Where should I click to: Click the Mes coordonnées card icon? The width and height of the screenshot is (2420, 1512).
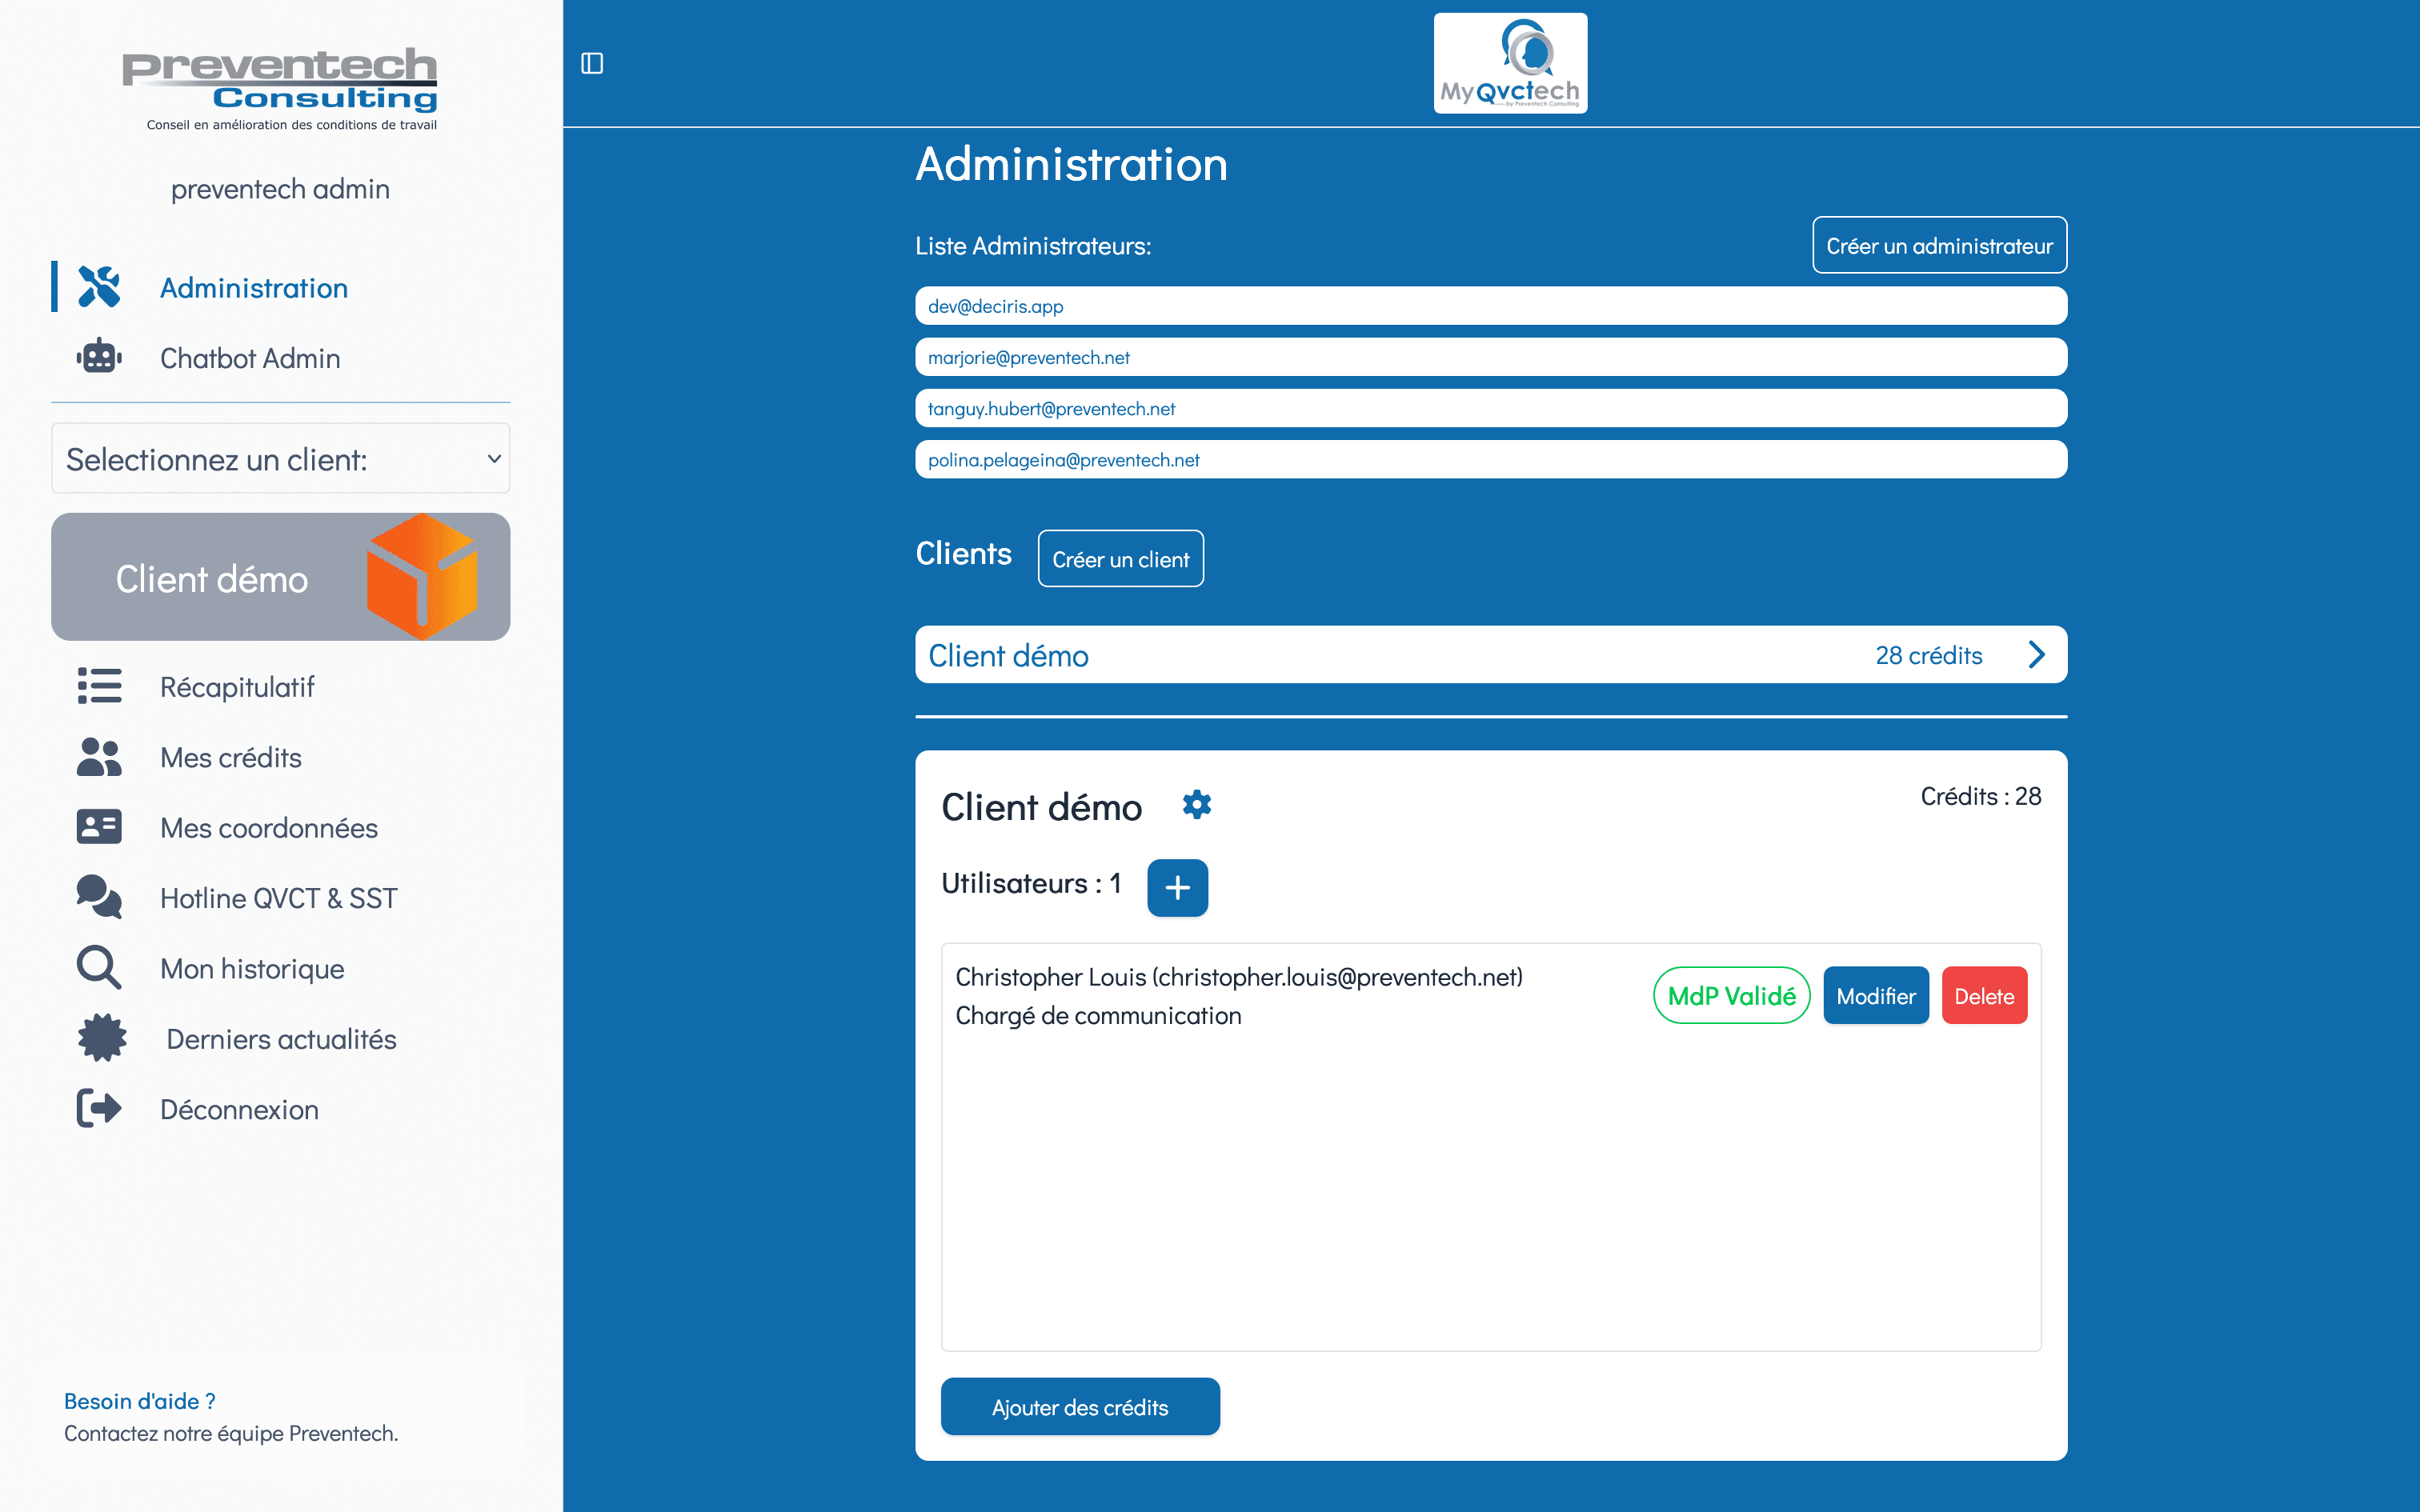click(x=99, y=827)
